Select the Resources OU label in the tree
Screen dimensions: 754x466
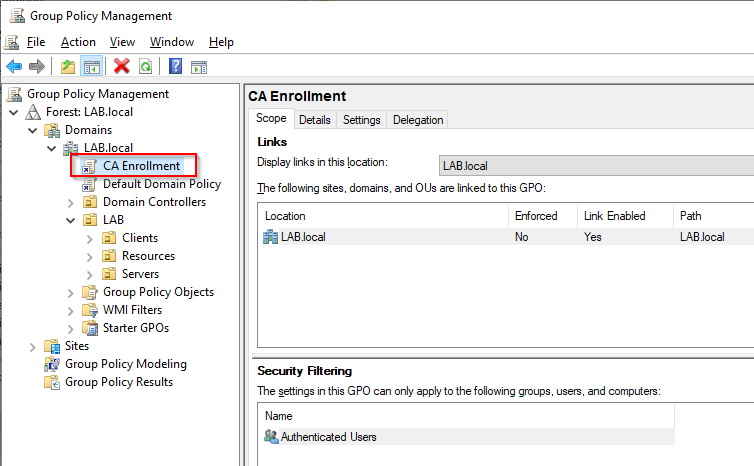coord(149,256)
